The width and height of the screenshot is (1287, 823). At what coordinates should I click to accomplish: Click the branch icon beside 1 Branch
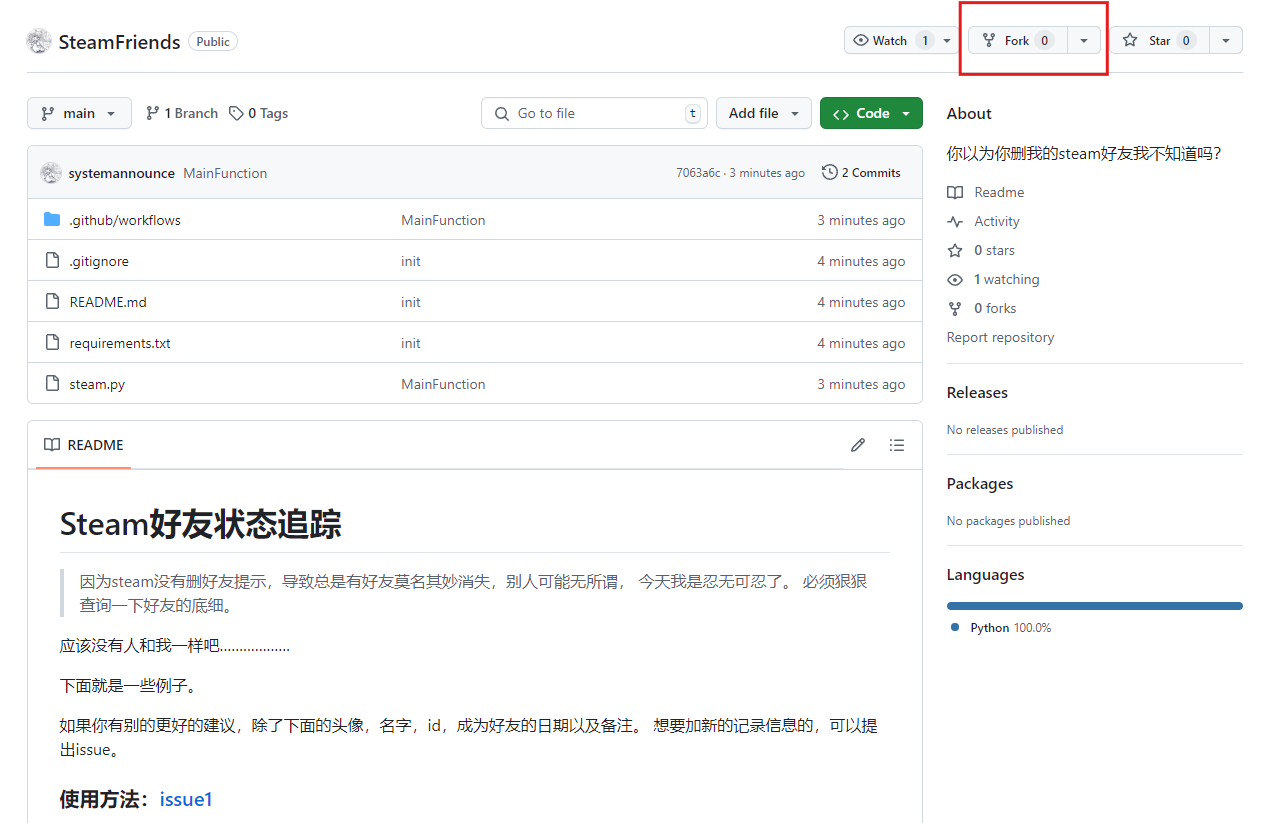point(152,113)
